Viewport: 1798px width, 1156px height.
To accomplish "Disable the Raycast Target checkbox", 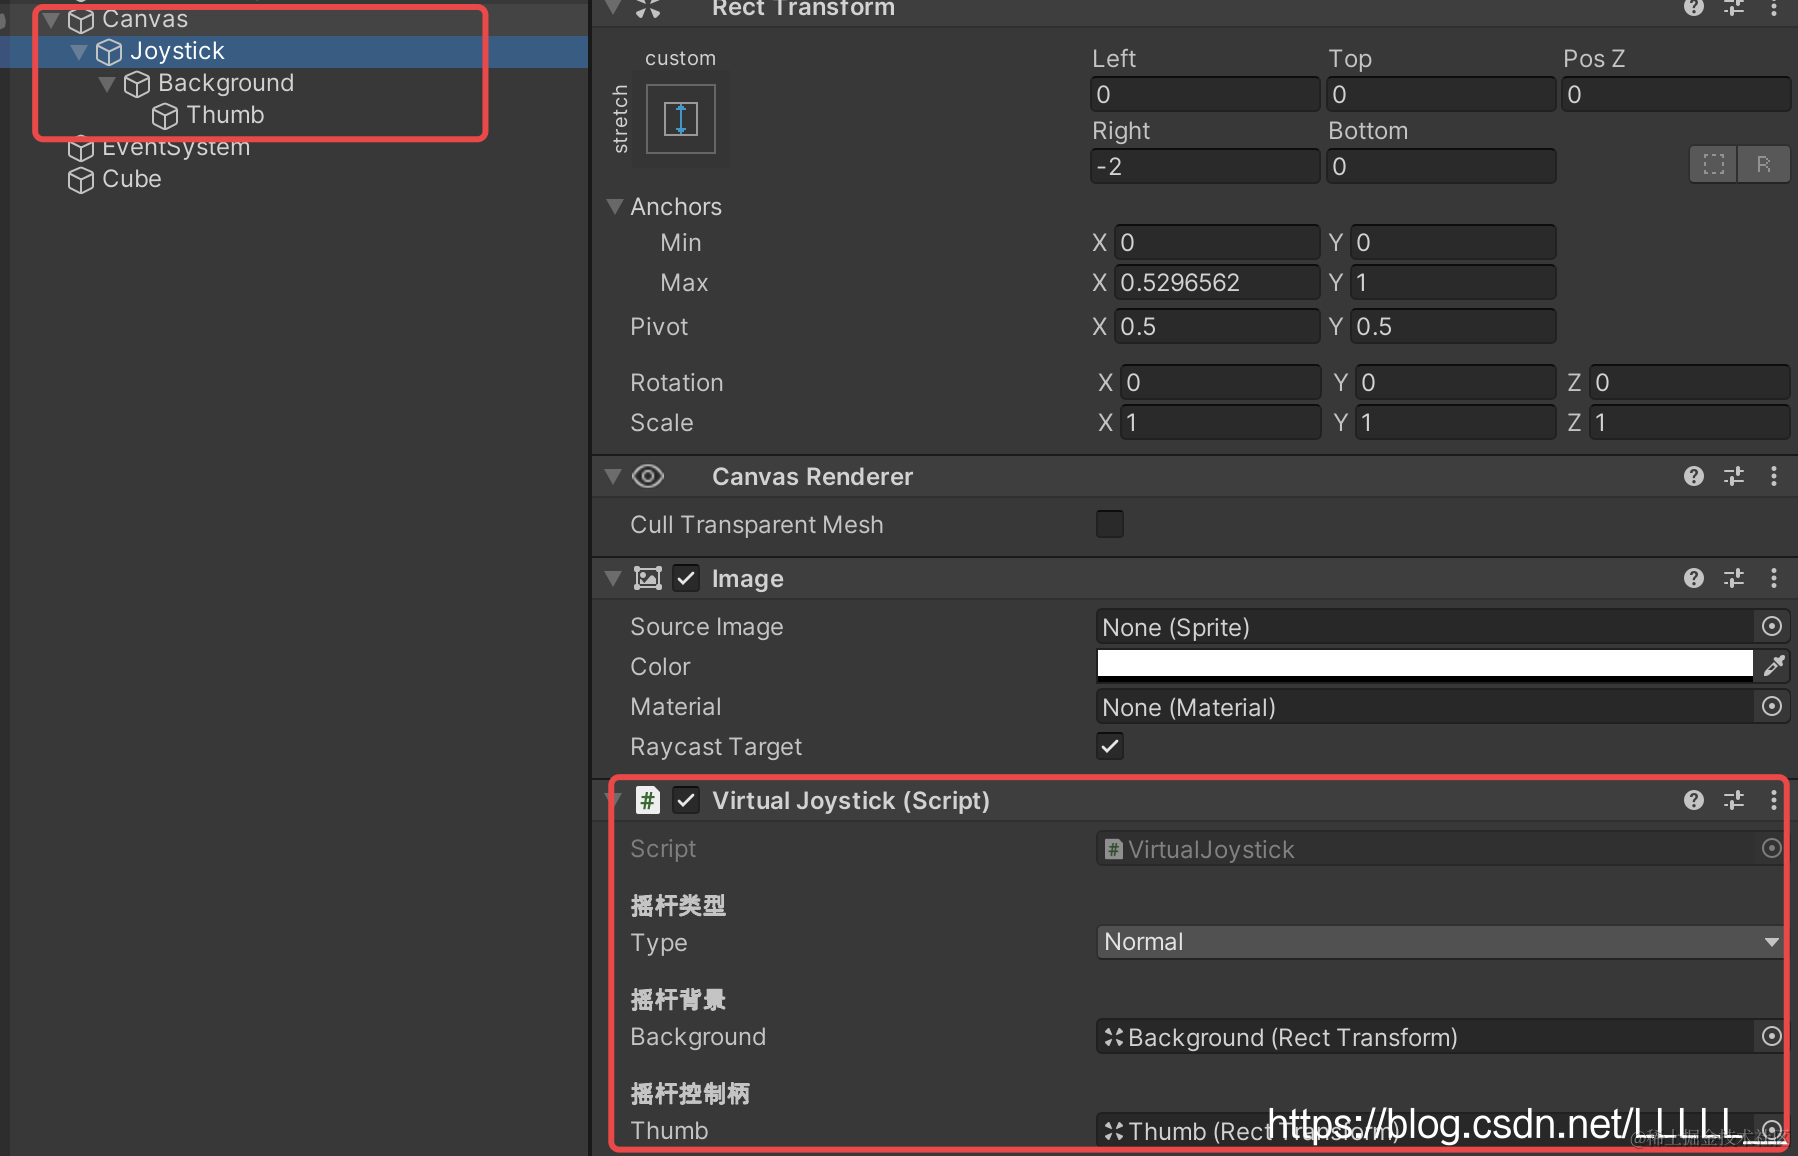I will (1110, 746).
